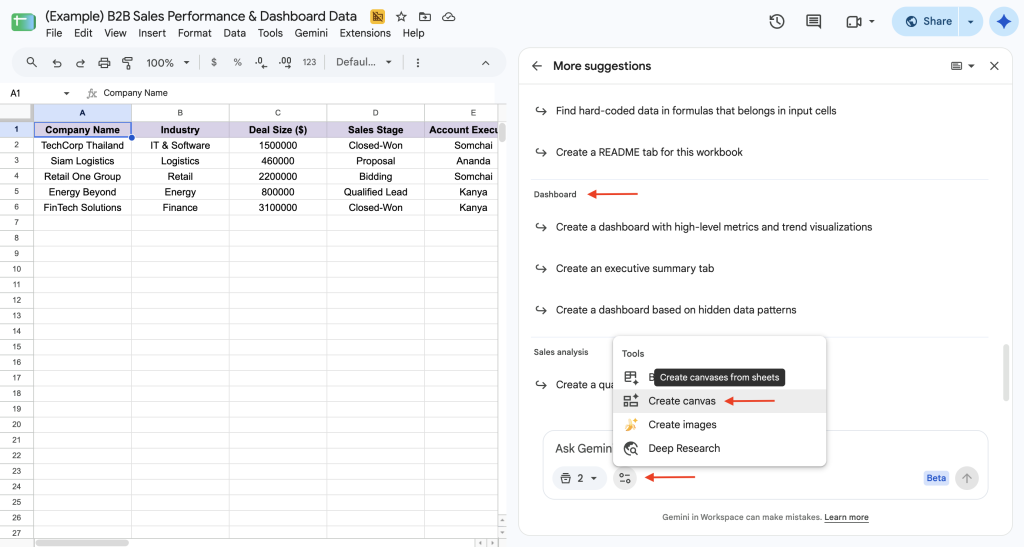Collapse the toolbar with chevron

485,63
